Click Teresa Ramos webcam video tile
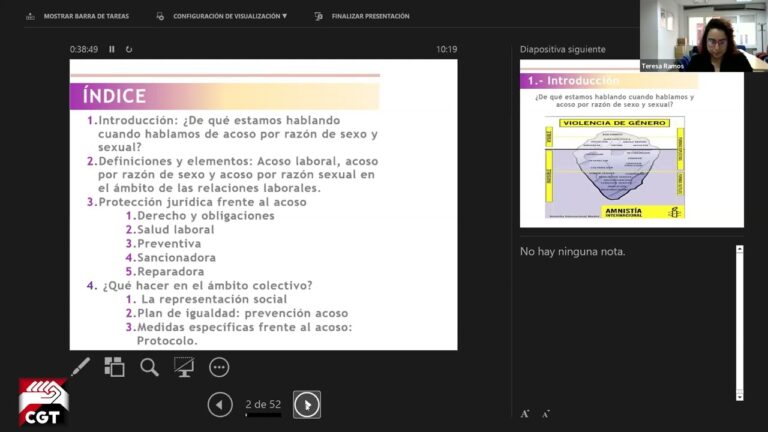 703,35
